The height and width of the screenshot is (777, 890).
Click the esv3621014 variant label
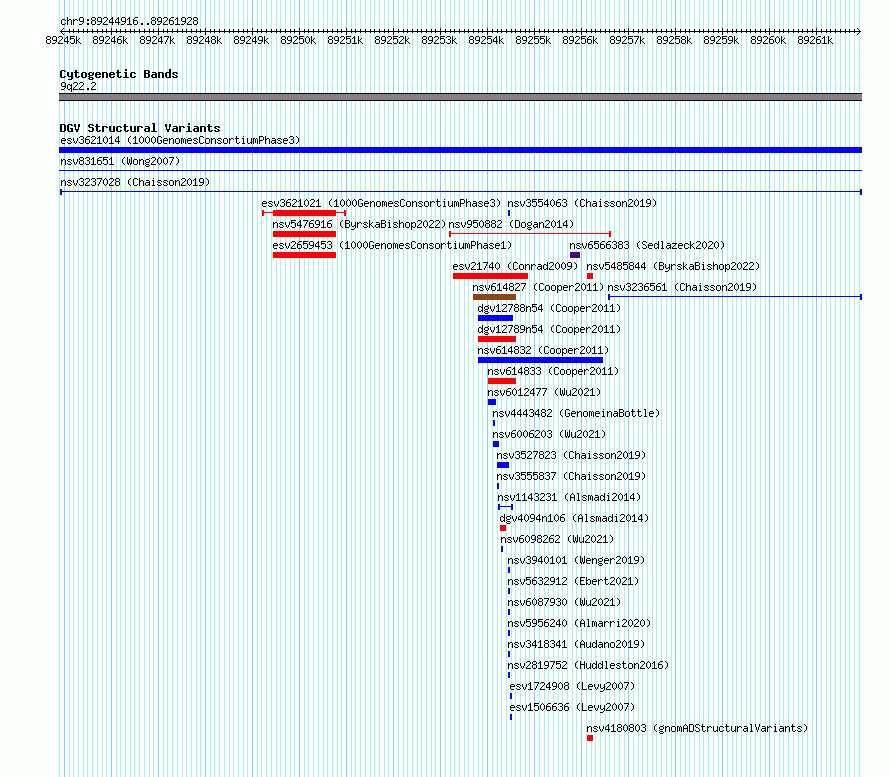coord(180,140)
